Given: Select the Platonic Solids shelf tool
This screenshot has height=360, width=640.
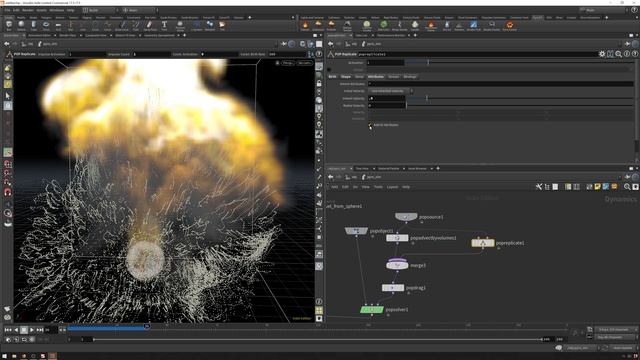Looking at the screenshot, I should 180,25.
